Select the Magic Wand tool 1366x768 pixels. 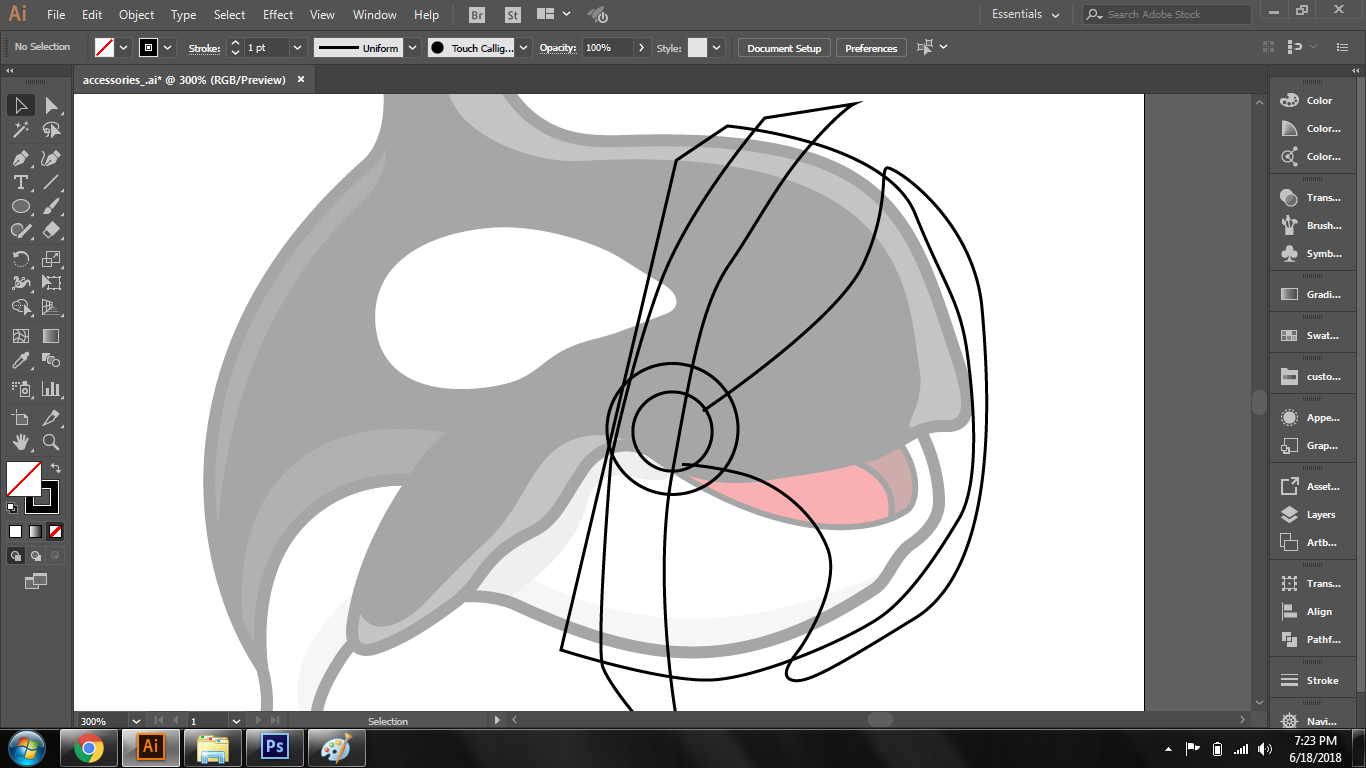[x=20, y=130]
